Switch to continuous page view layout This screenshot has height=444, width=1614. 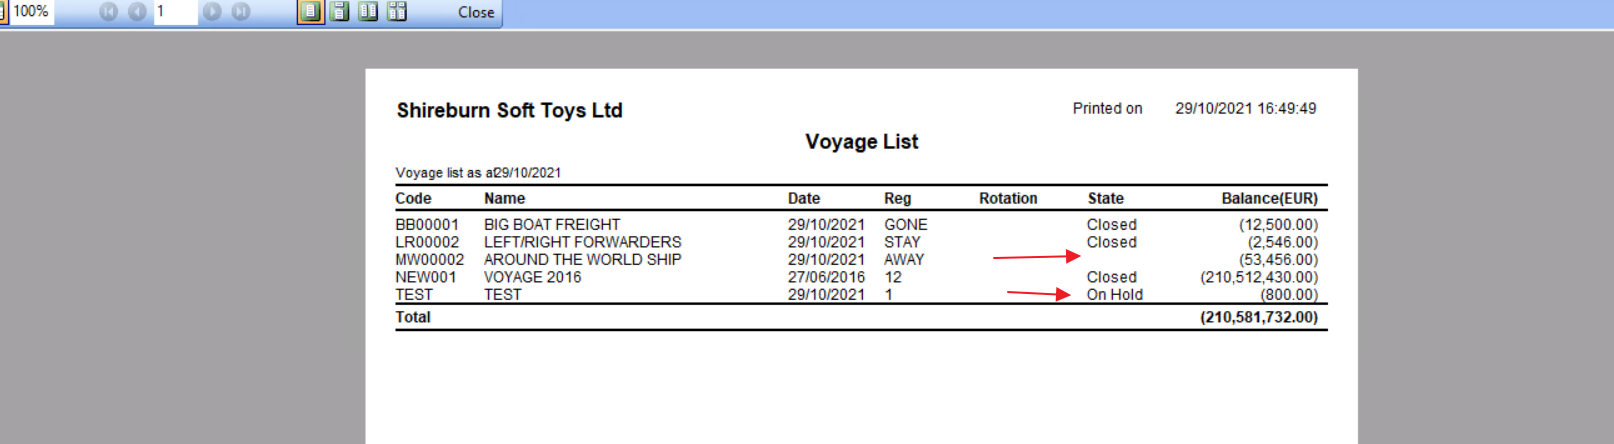340,12
